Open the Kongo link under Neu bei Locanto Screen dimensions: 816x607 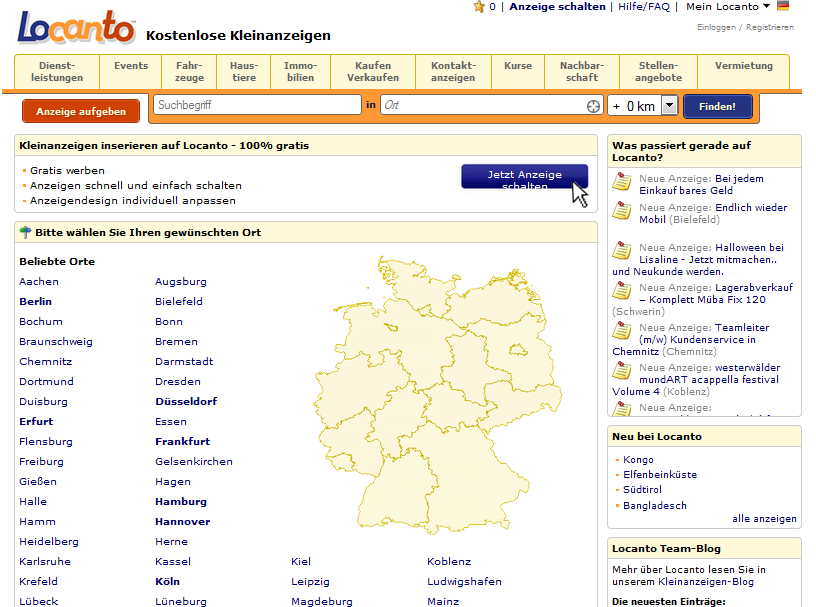[638, 460]
